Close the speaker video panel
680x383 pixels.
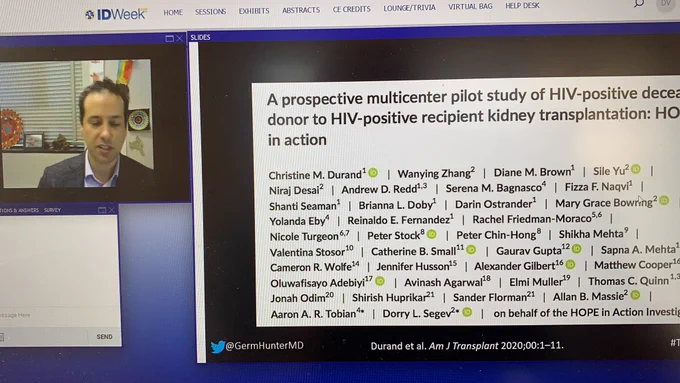(179, 39)
